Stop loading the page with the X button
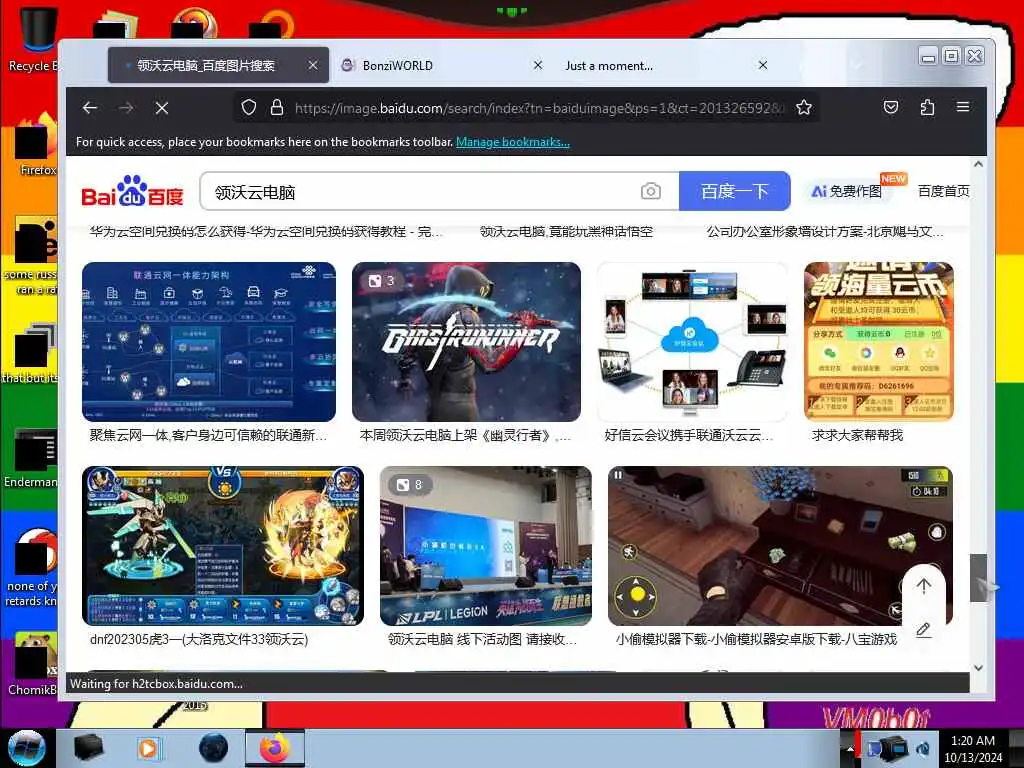 tap(162, 108)
